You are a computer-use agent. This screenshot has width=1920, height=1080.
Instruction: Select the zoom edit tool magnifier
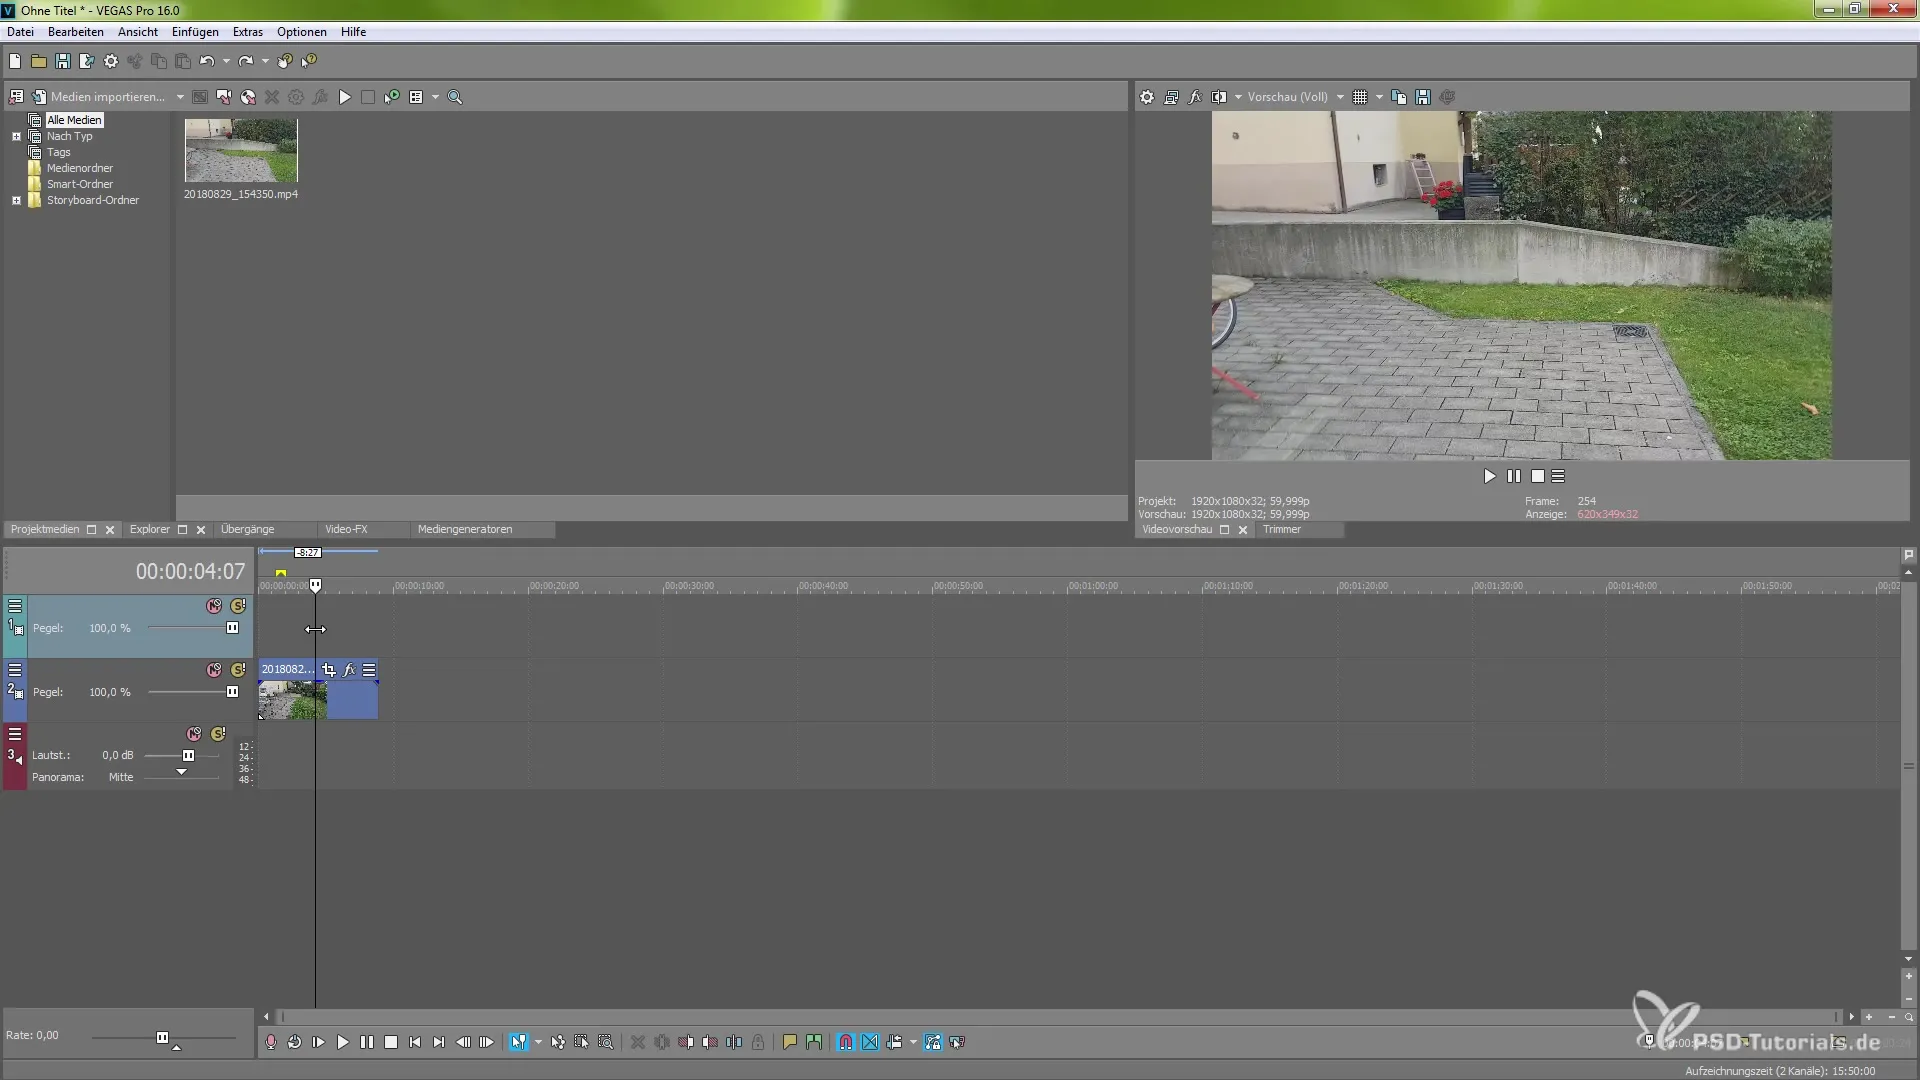coord(606,1042)
